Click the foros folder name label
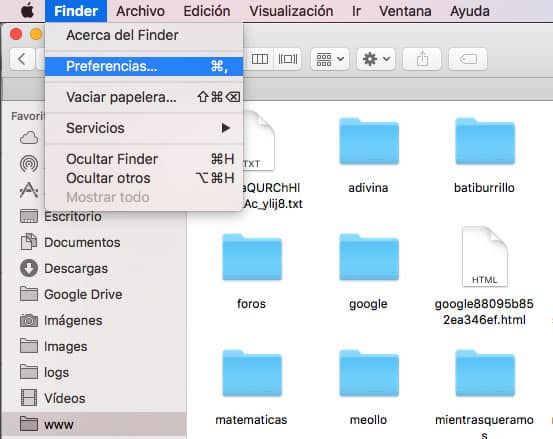Image resolution: width=553 pixels, height=439 pixels. [251, 304]
